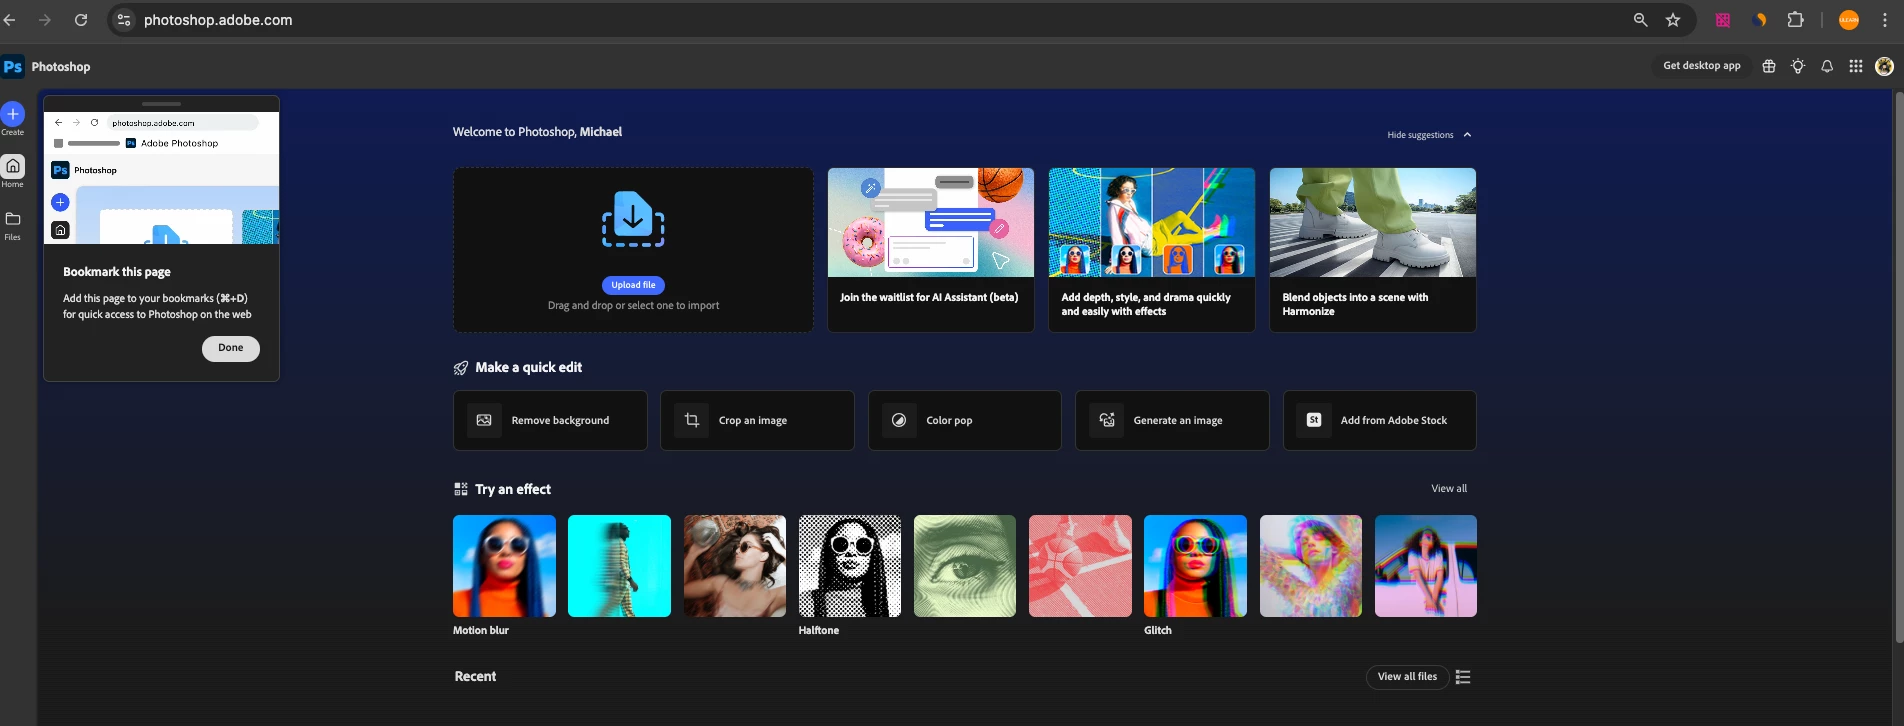
Task: Open notifications bell icon
Action: 1827,66
